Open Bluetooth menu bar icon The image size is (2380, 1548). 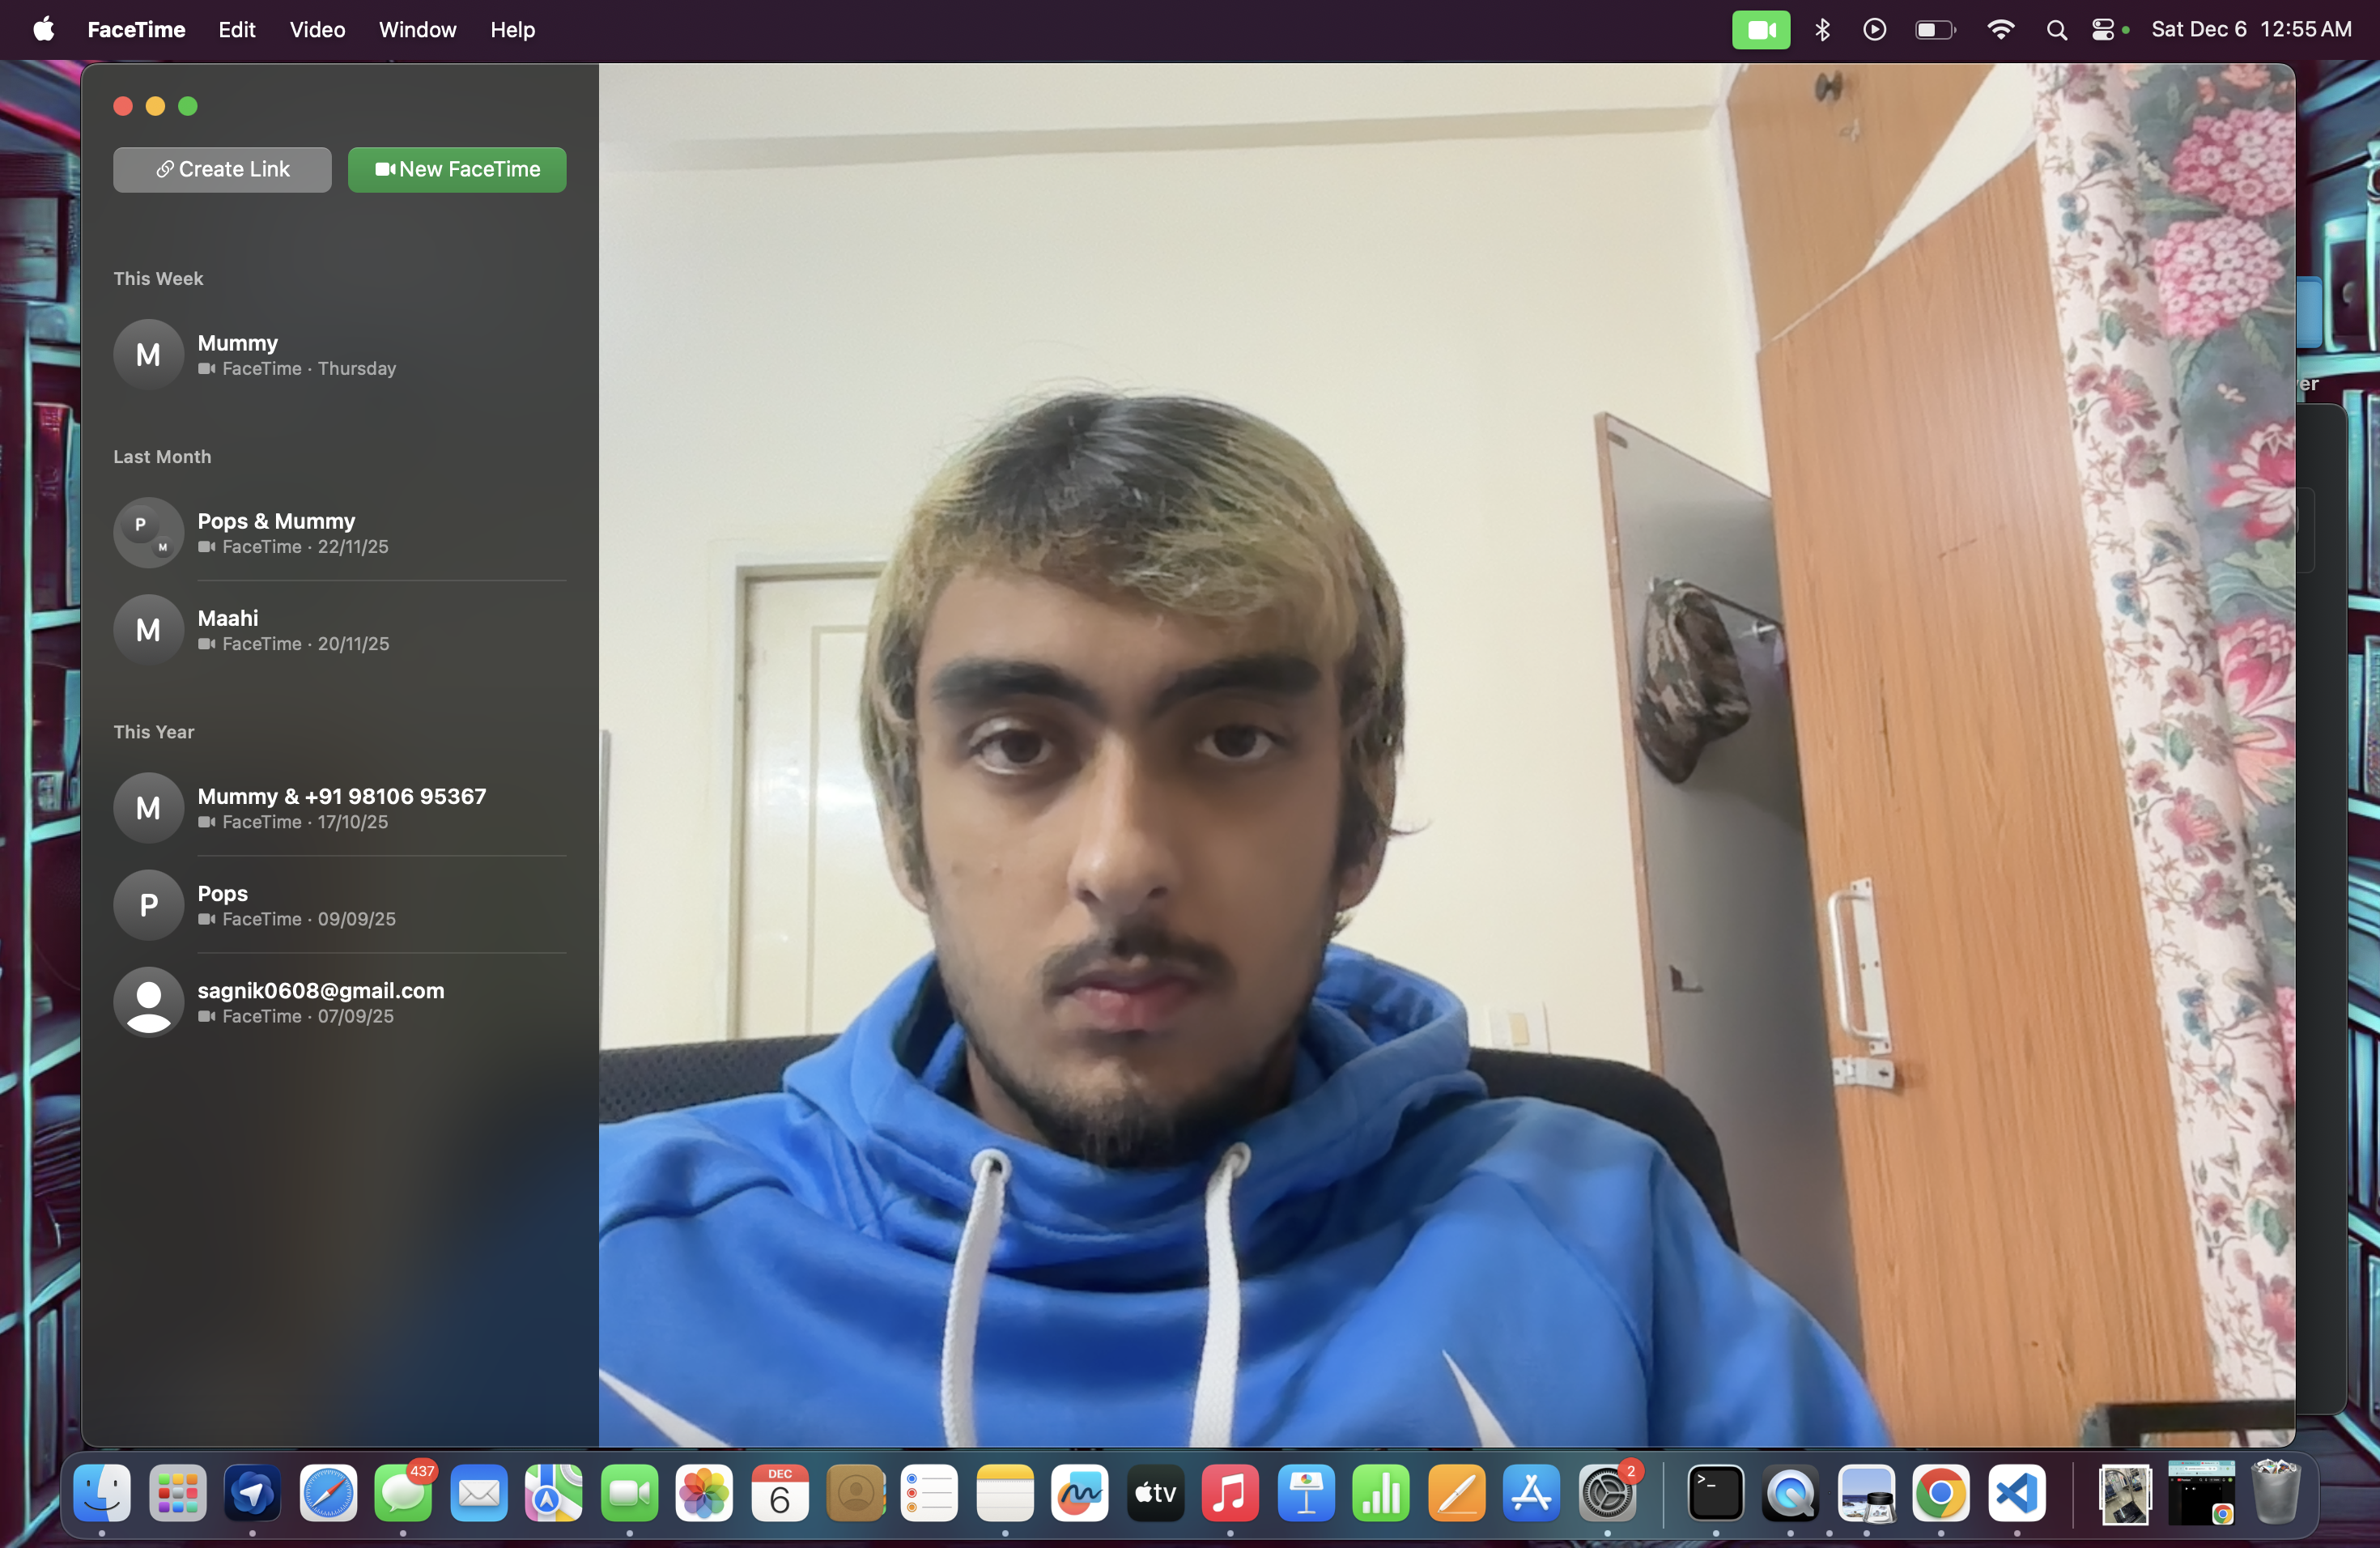1822,30
